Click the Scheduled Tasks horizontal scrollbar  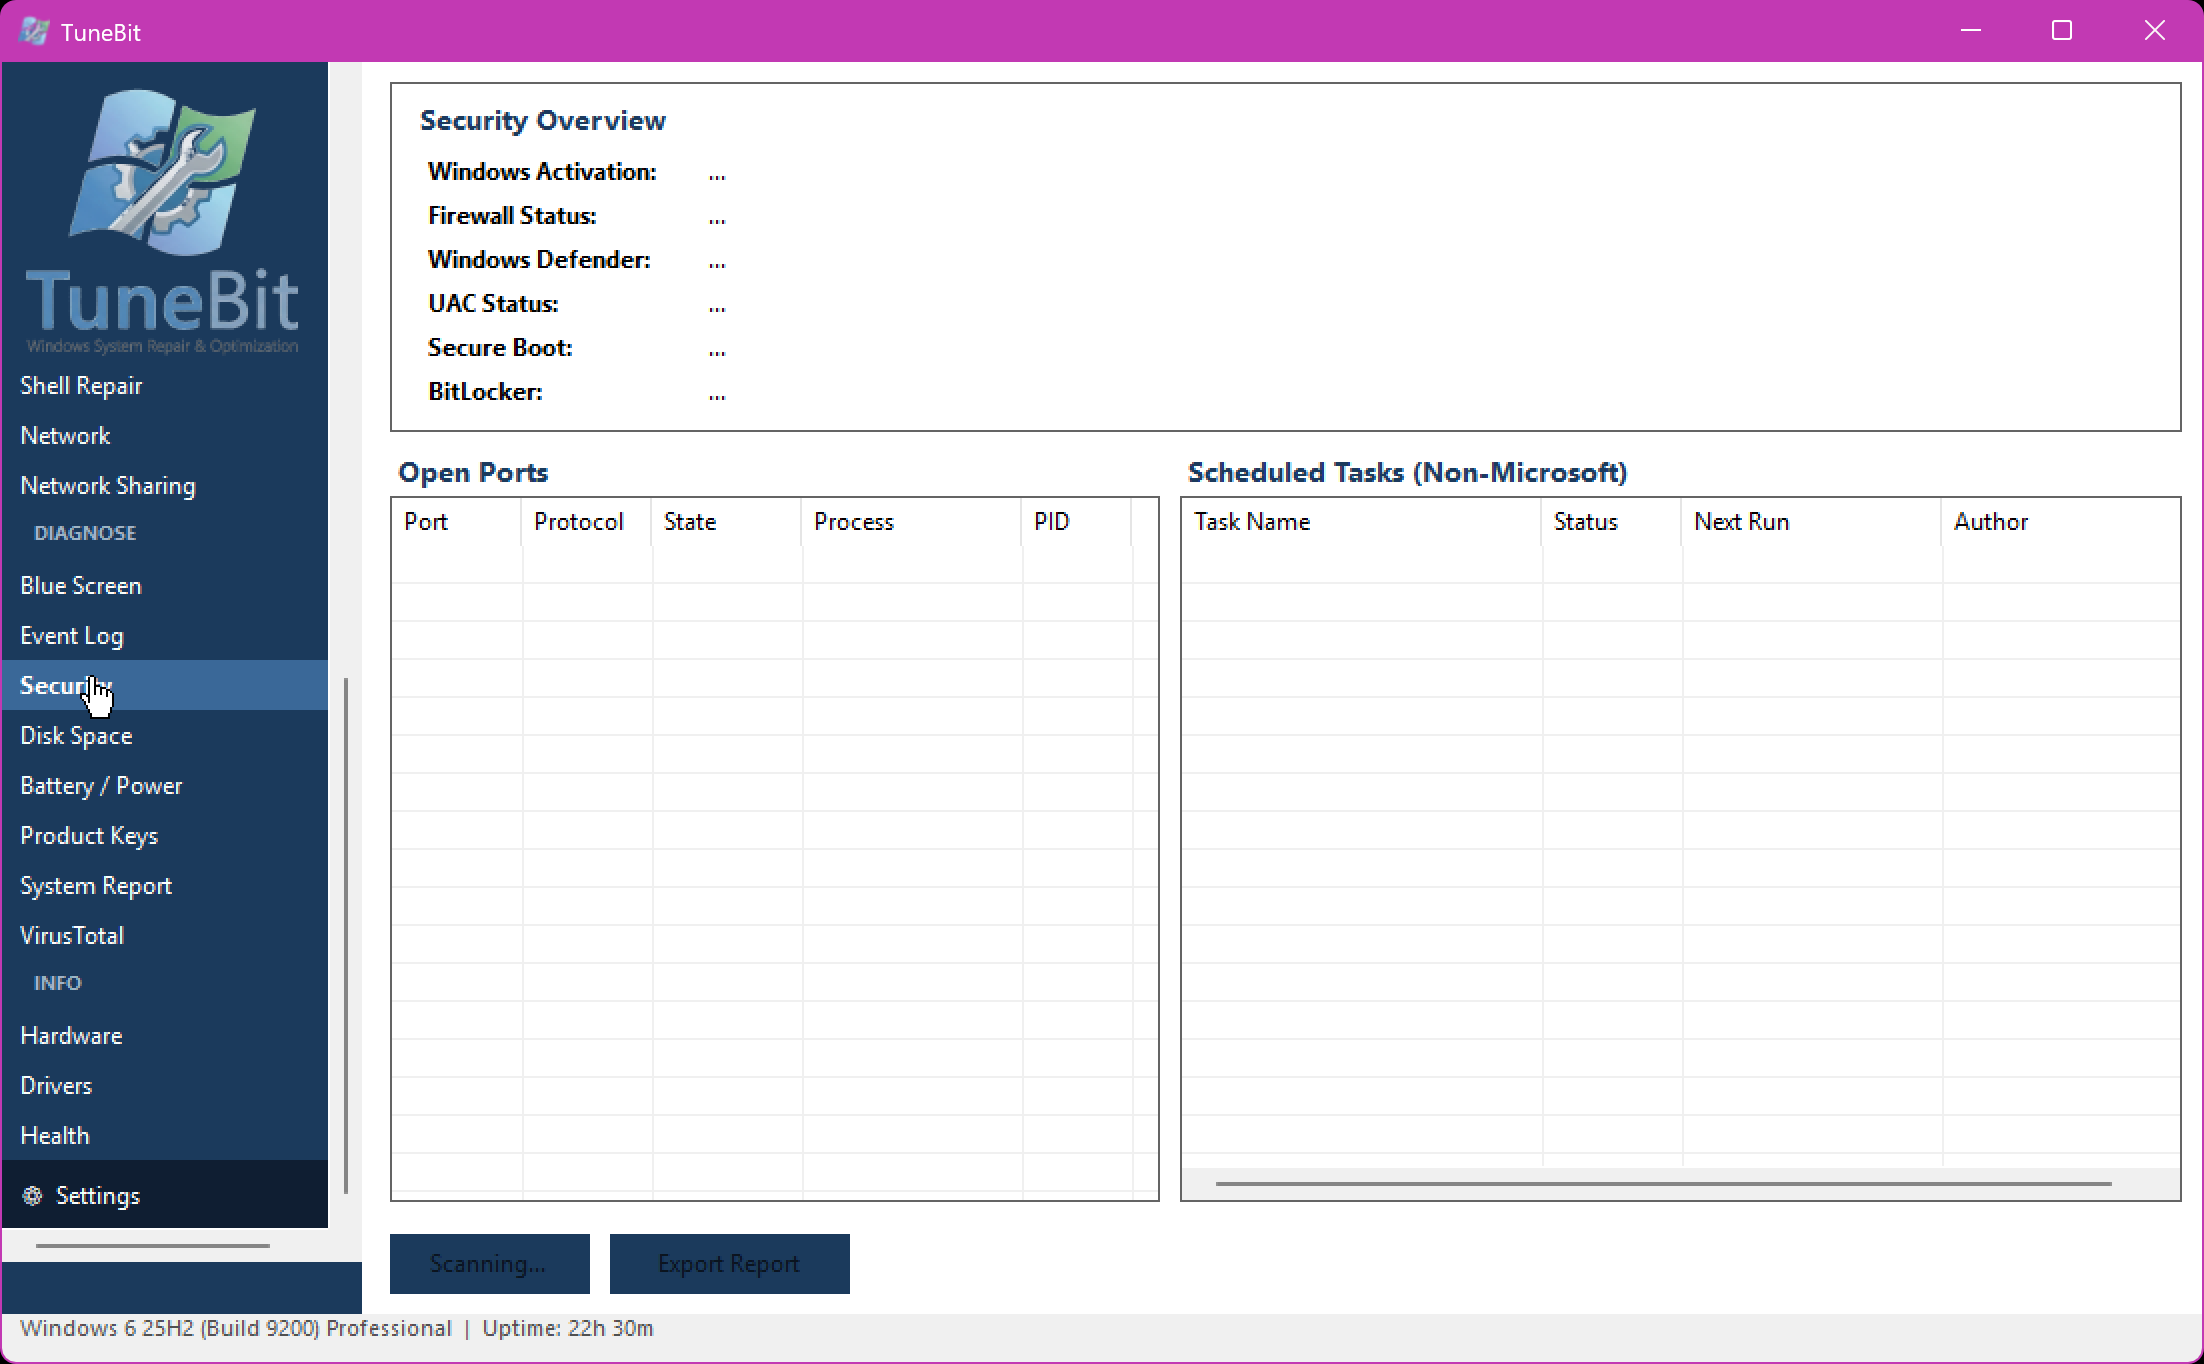(x=1663, y=1184)
